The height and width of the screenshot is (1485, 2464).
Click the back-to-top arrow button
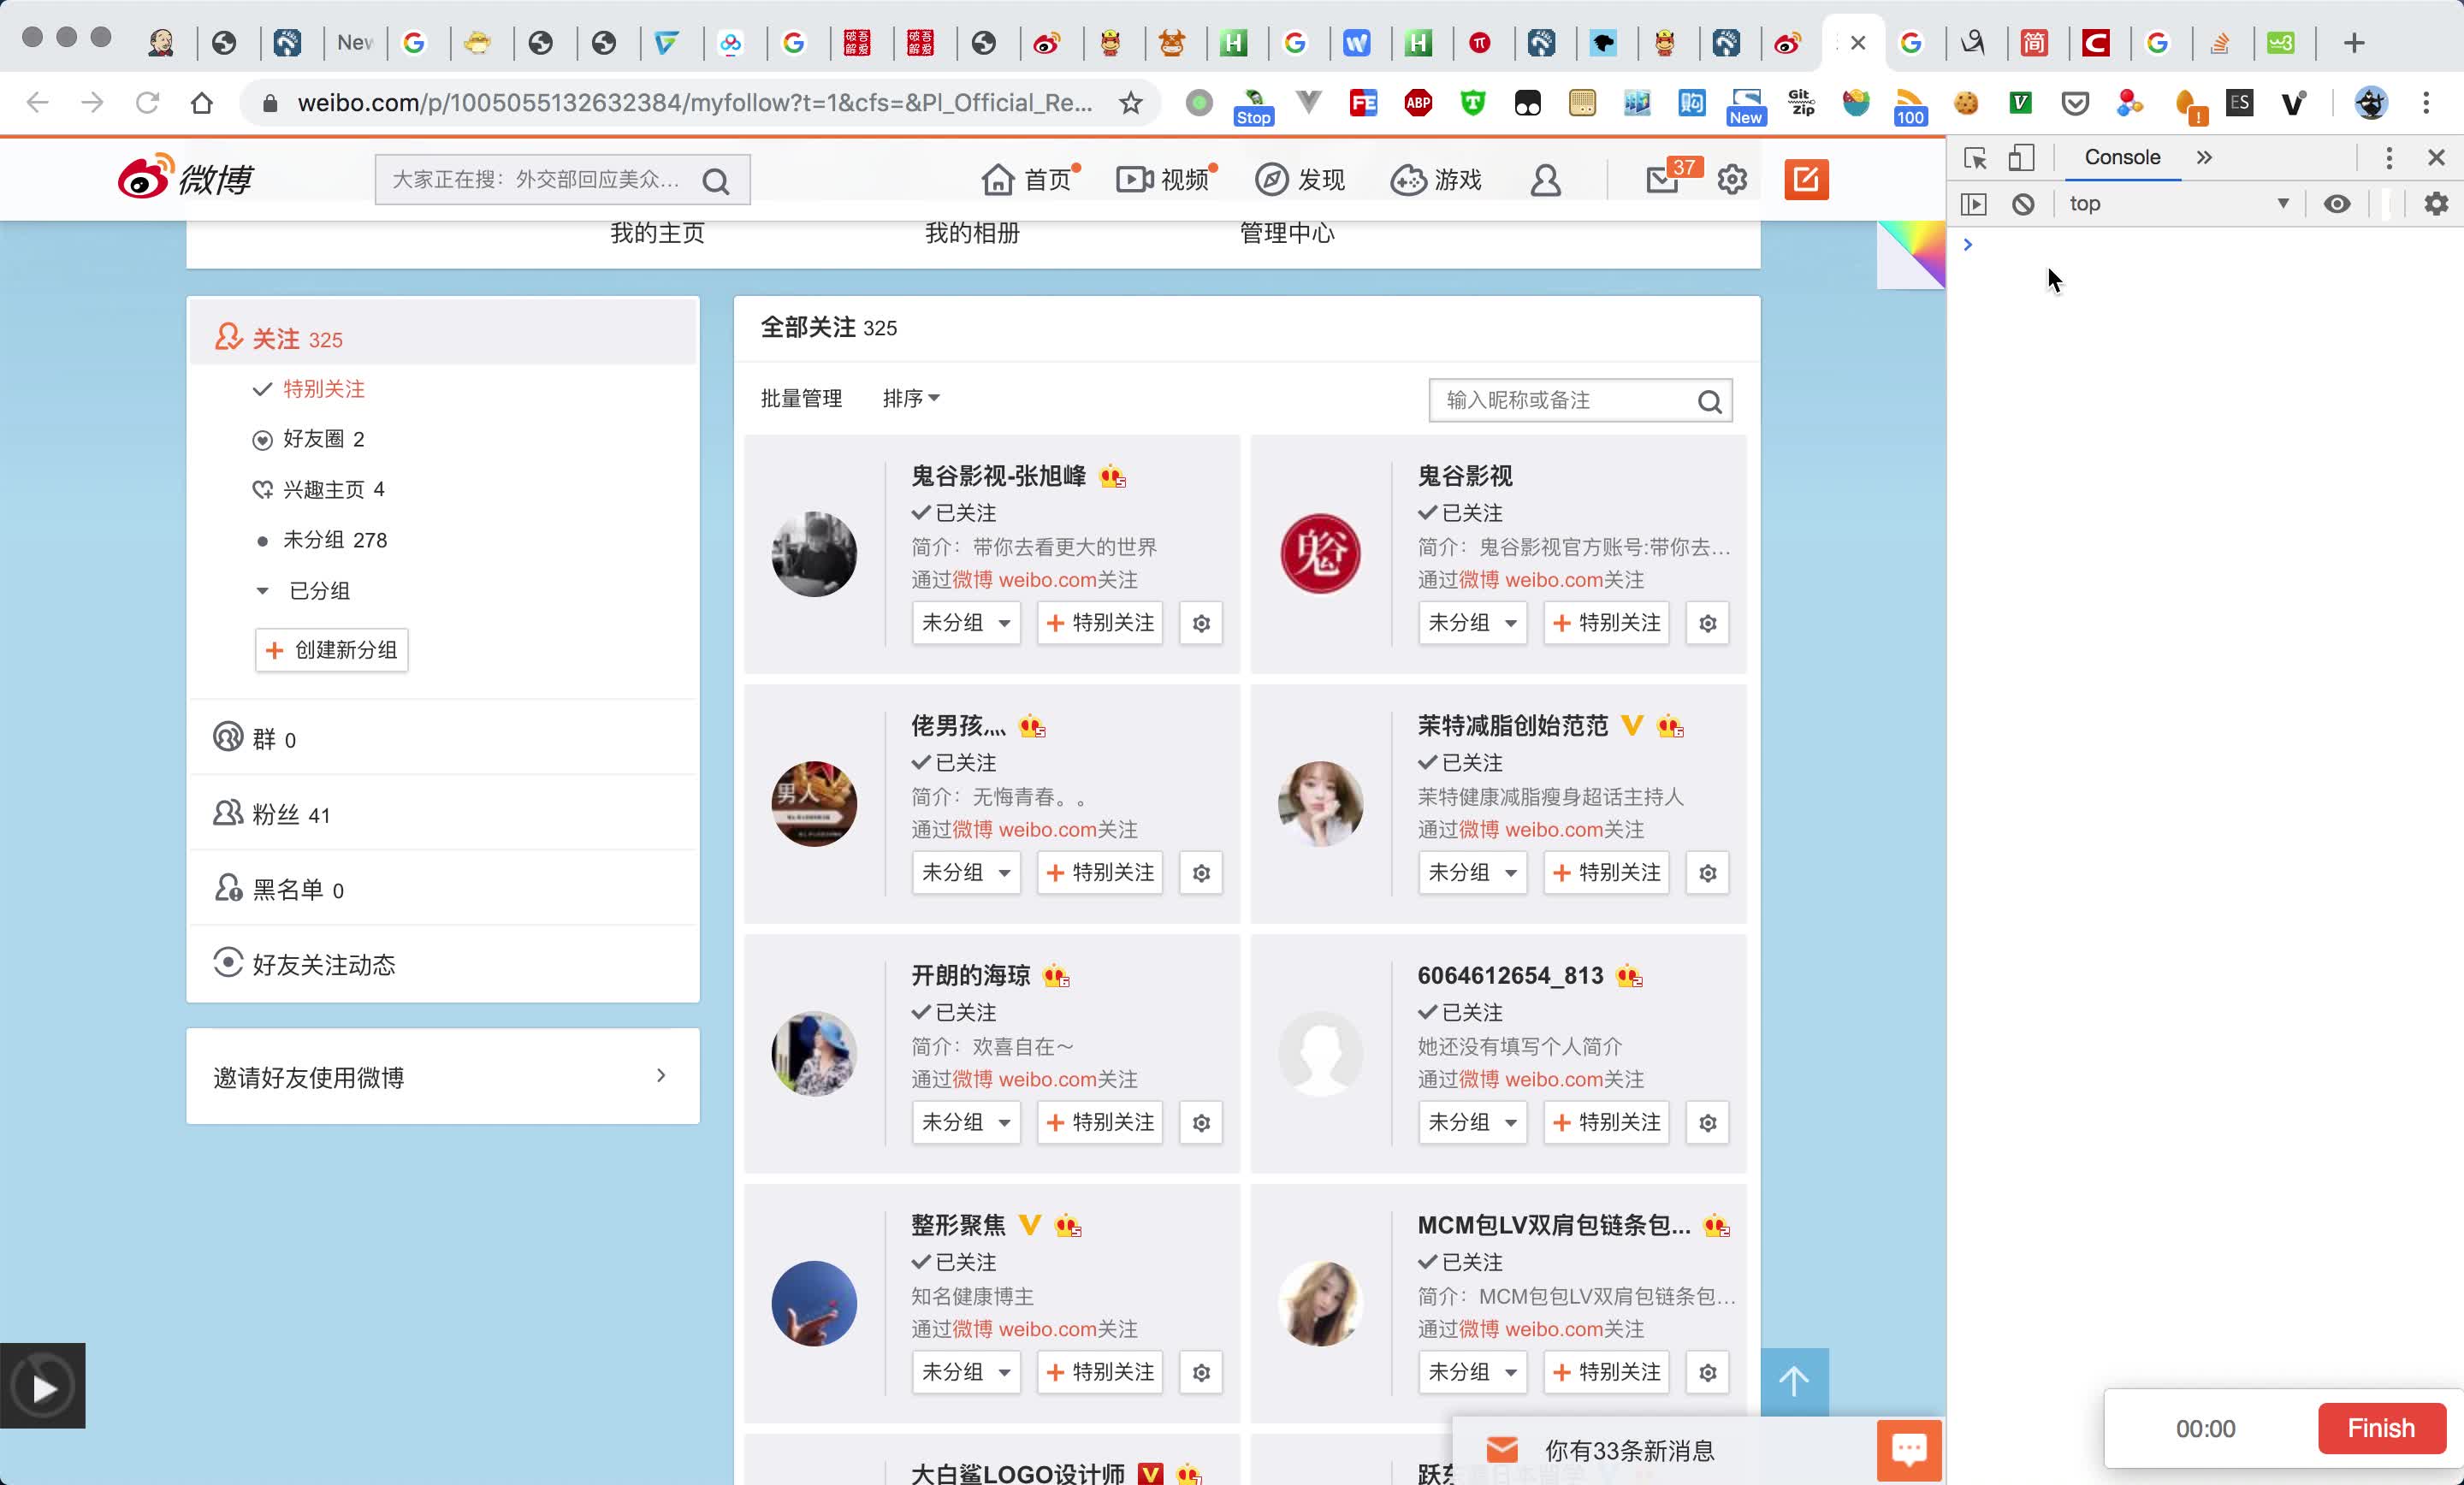tap(1793, 1381)
